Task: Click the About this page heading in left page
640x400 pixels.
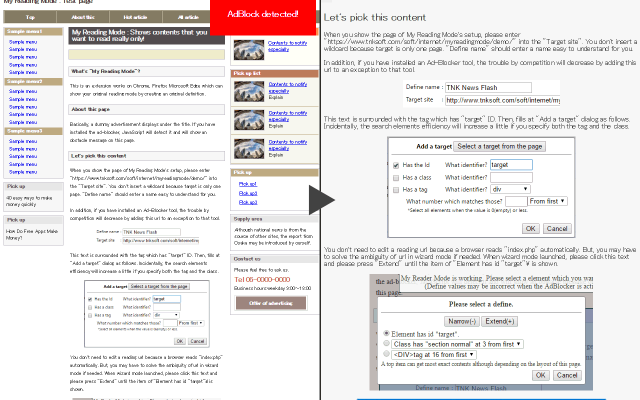Action: click(x=146, y=109)
